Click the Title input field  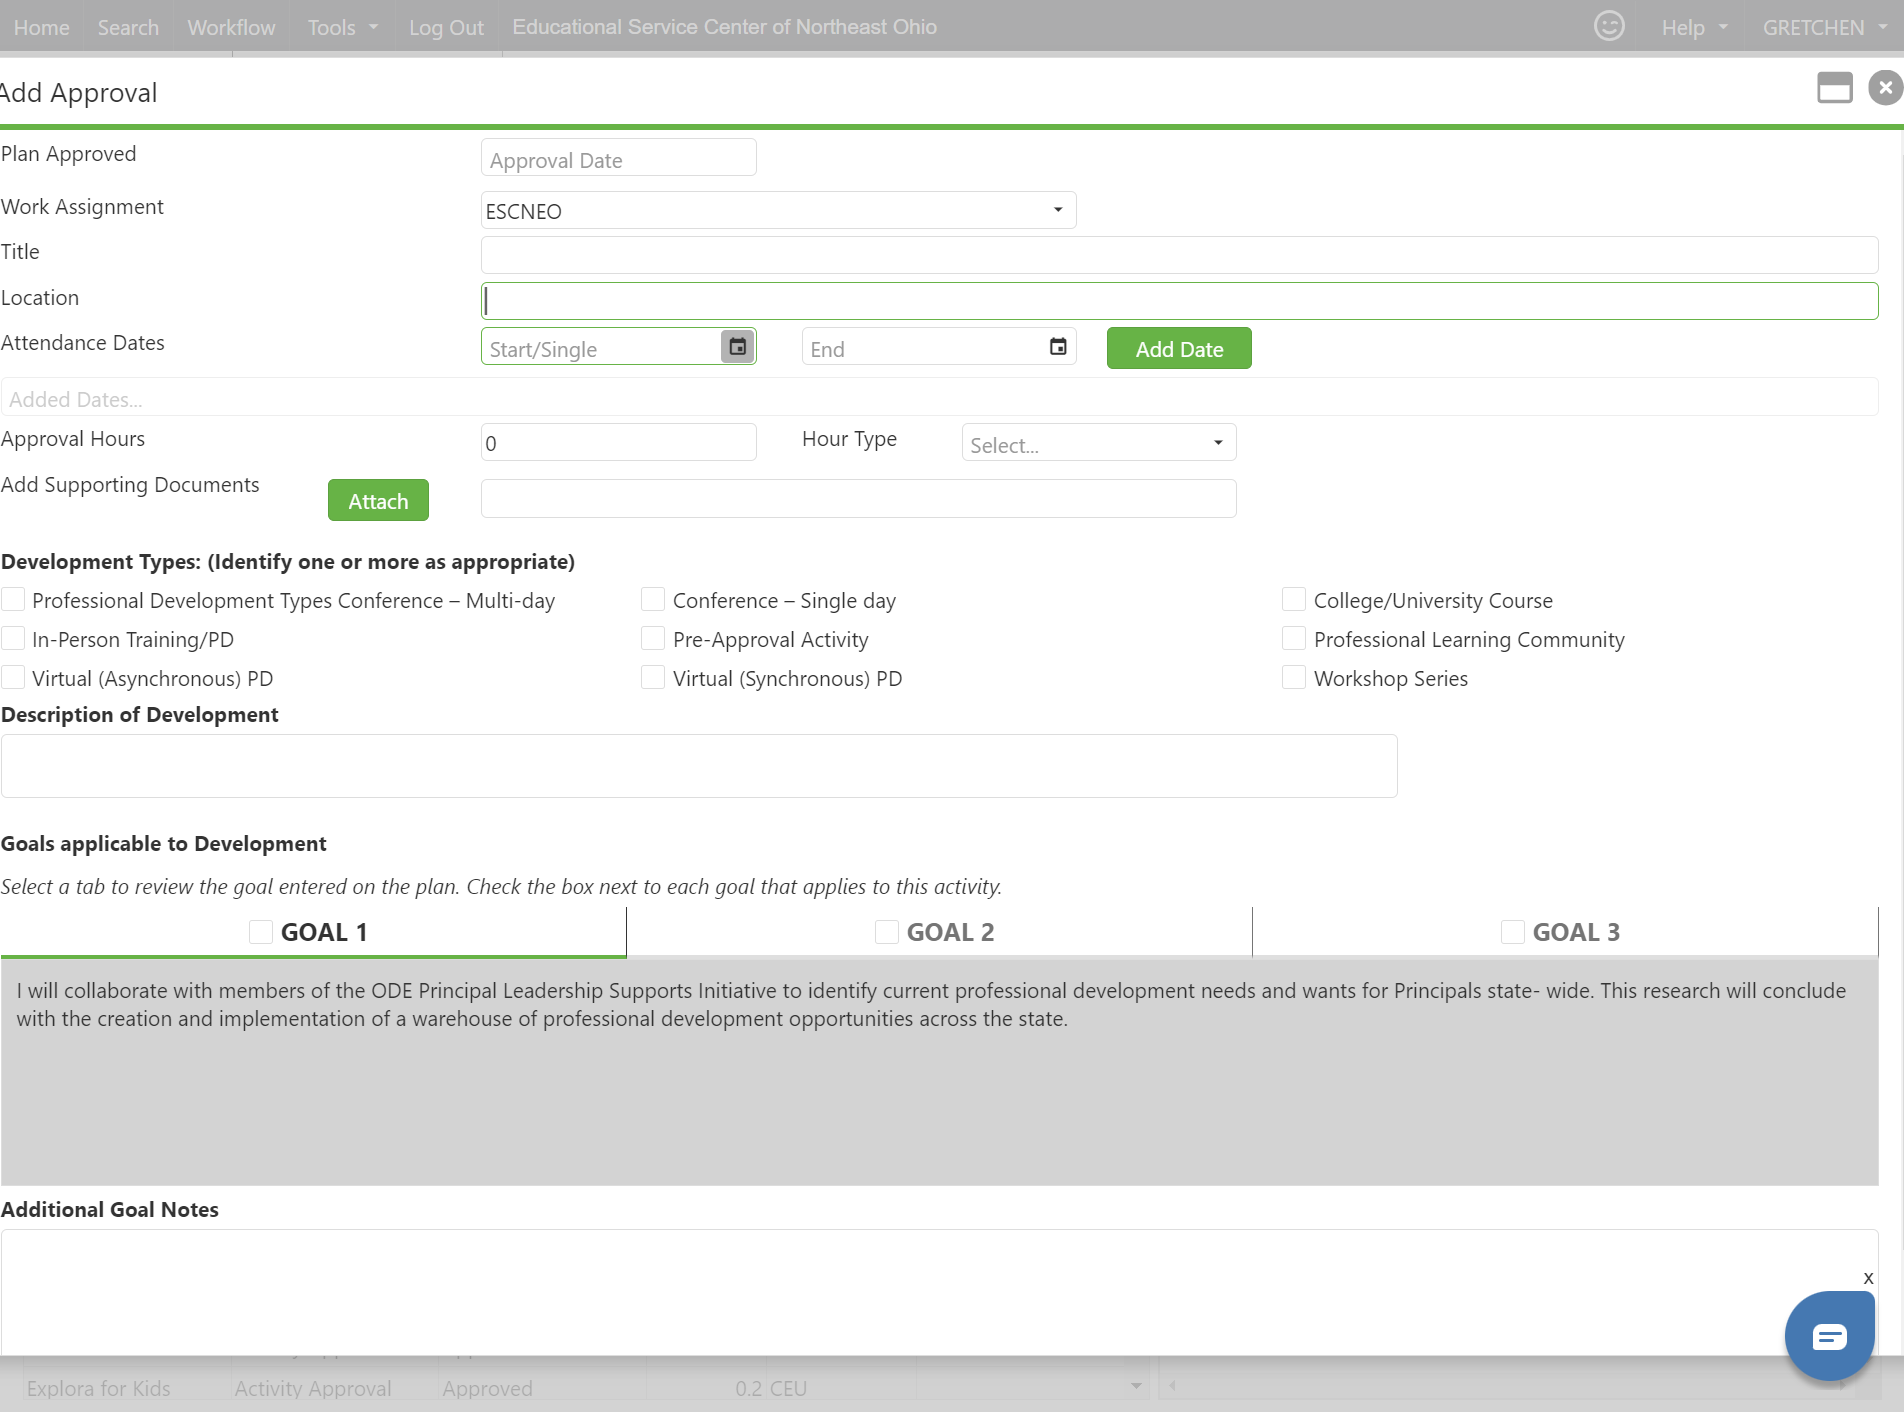(1179, 255)
